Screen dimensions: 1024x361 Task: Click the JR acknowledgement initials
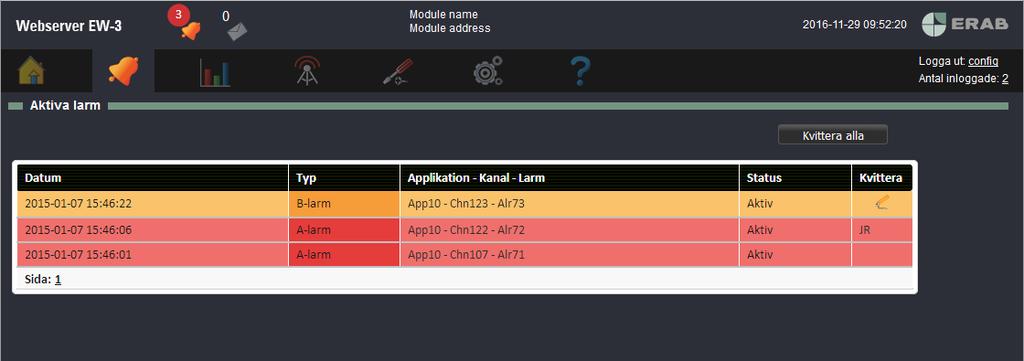coord(865,230)
